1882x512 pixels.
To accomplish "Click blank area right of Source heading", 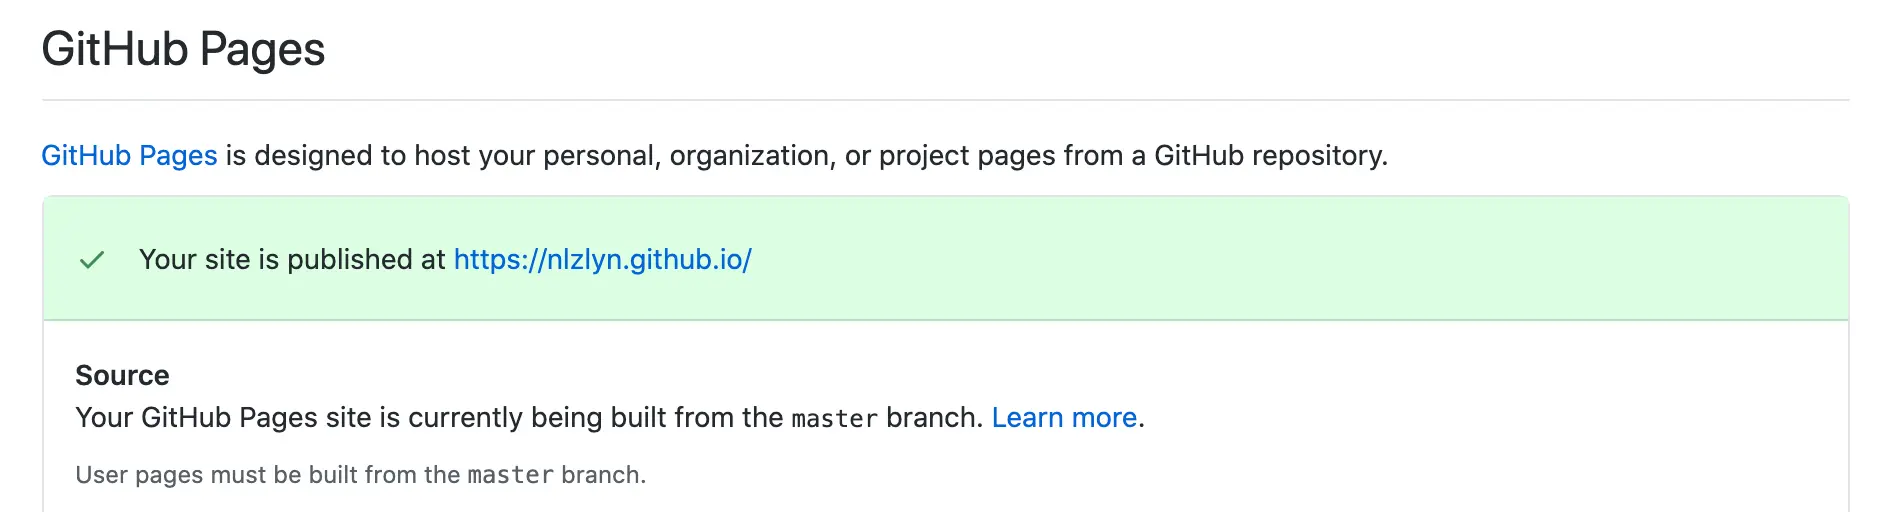I will click(x=900, y=376).
